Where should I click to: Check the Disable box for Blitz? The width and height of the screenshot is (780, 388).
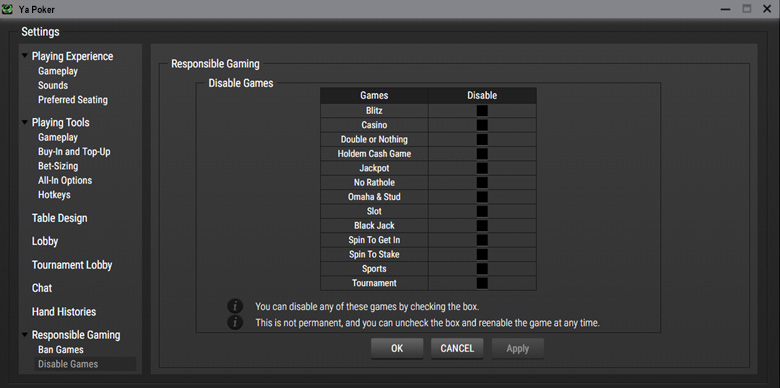[x=482, y=110]
